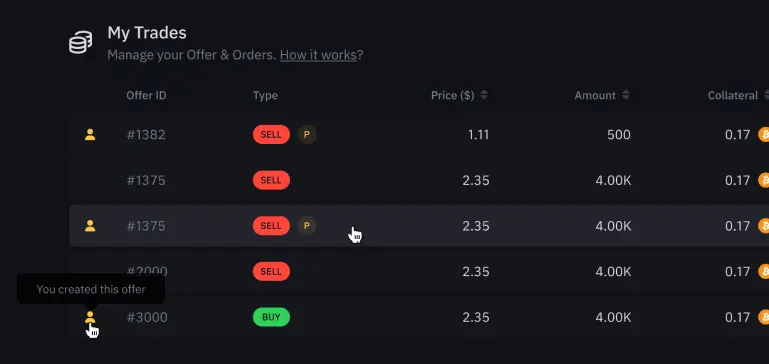Image resolution: width=769 pixels, height=364 pixels.
Task: Sort table by Collateral column header
Action: click(733, 95)
